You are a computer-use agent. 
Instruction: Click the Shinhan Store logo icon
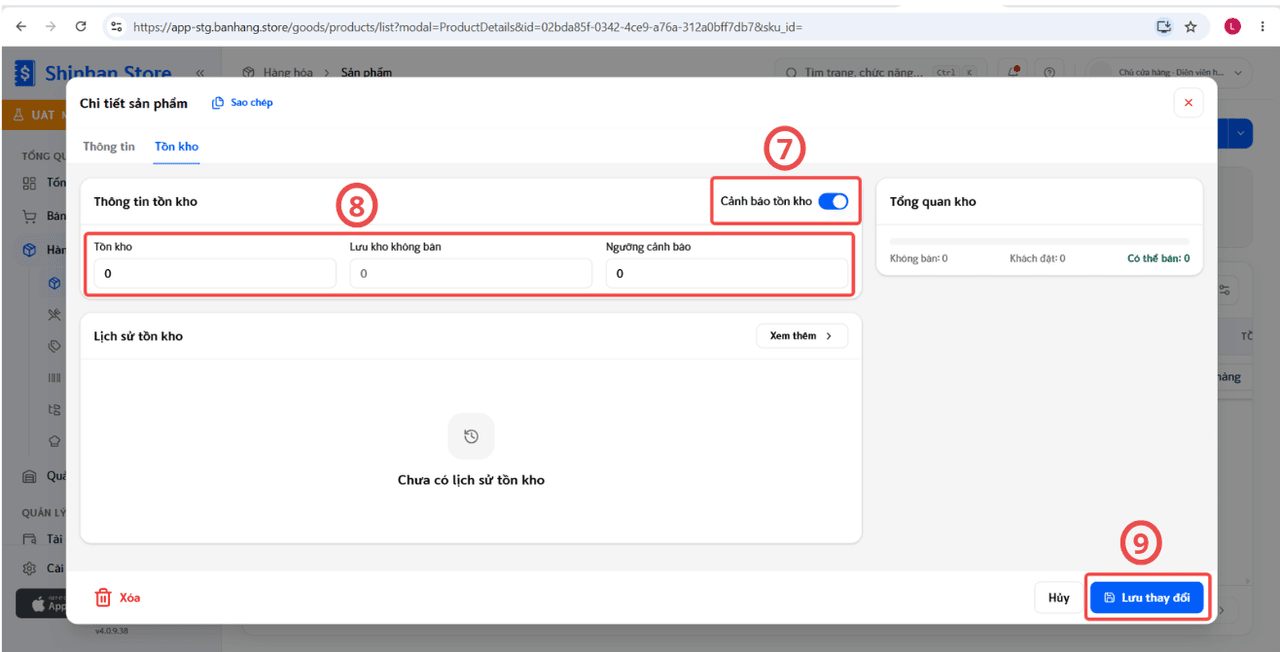(x=24, y=73)
